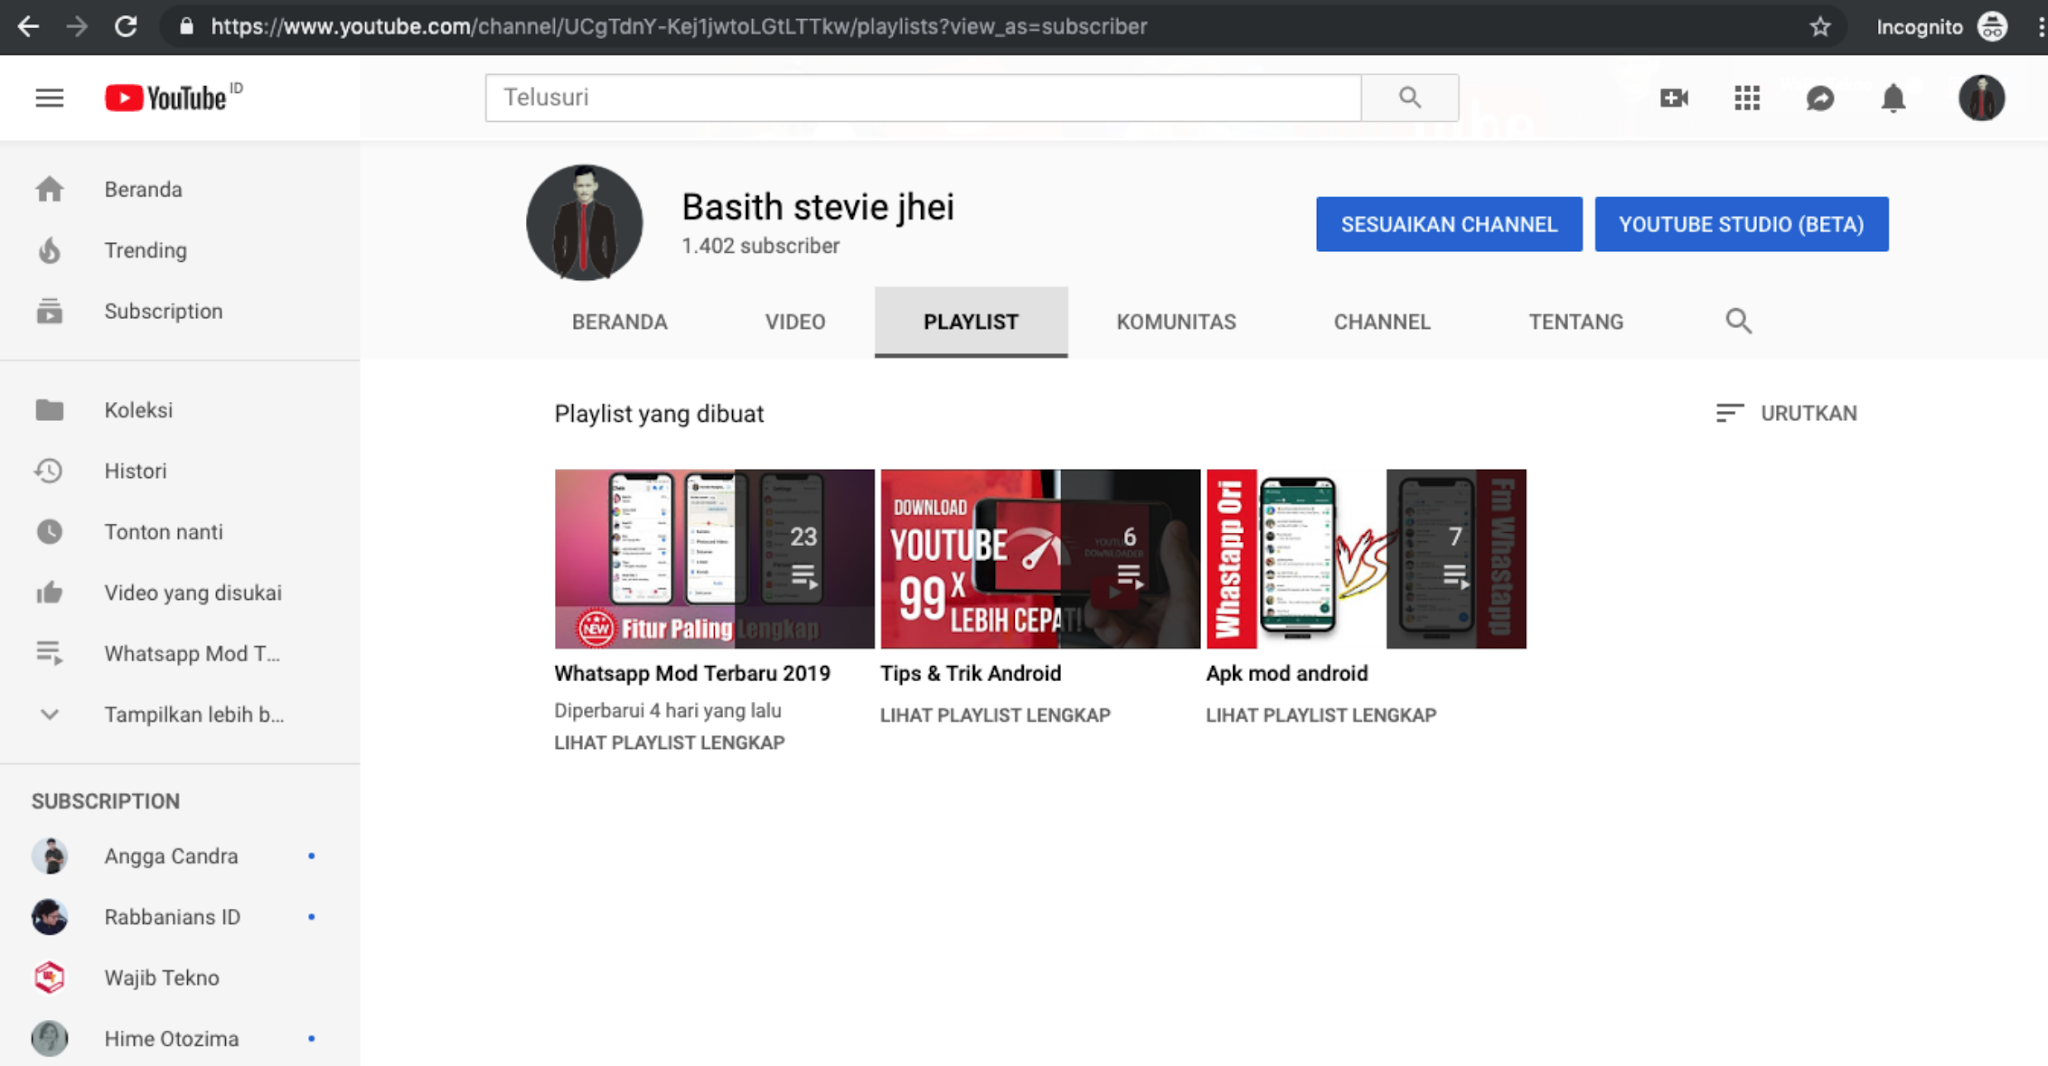Screen dimensions: 2048x1066
Task: Open Rabbanians ID subscription
Action: point(180,917)
